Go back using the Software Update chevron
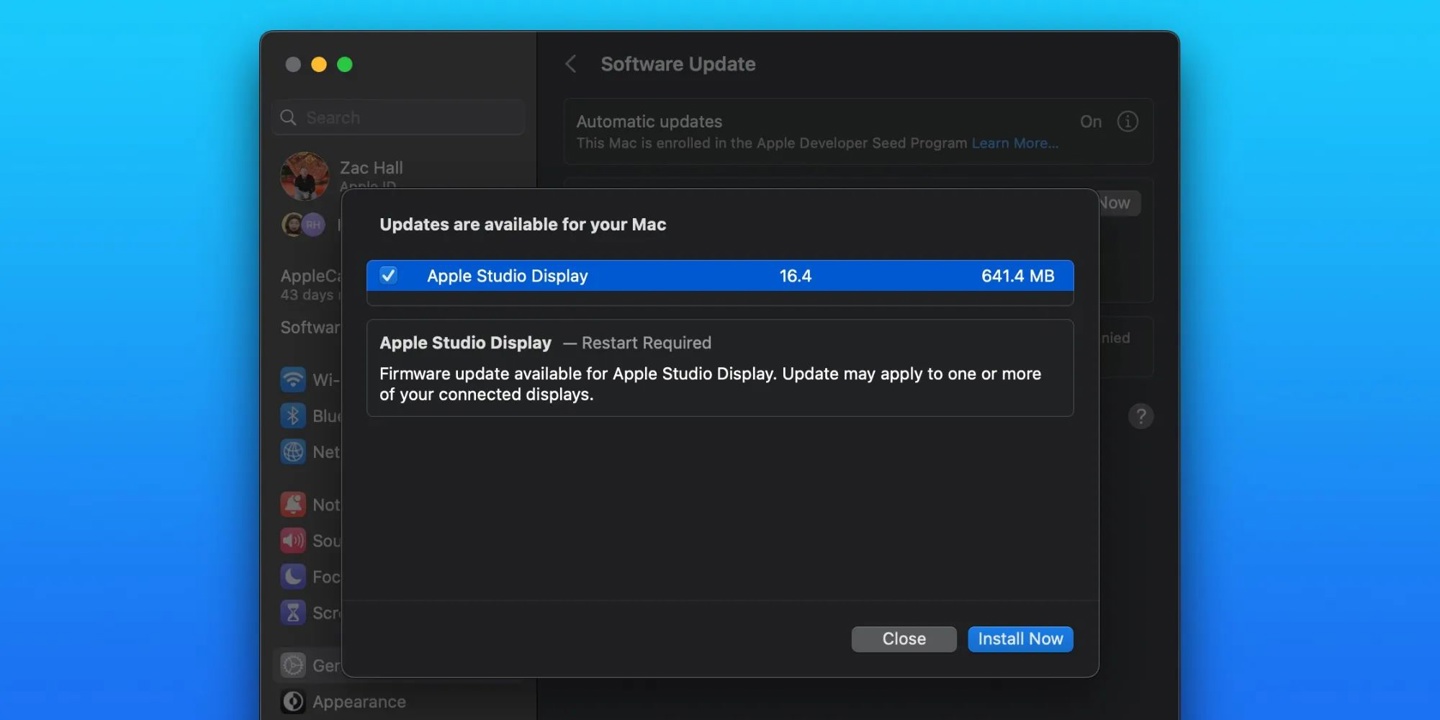Image resolution: width=1440 pixels, height=720 pixels. [x=571, y=64]
